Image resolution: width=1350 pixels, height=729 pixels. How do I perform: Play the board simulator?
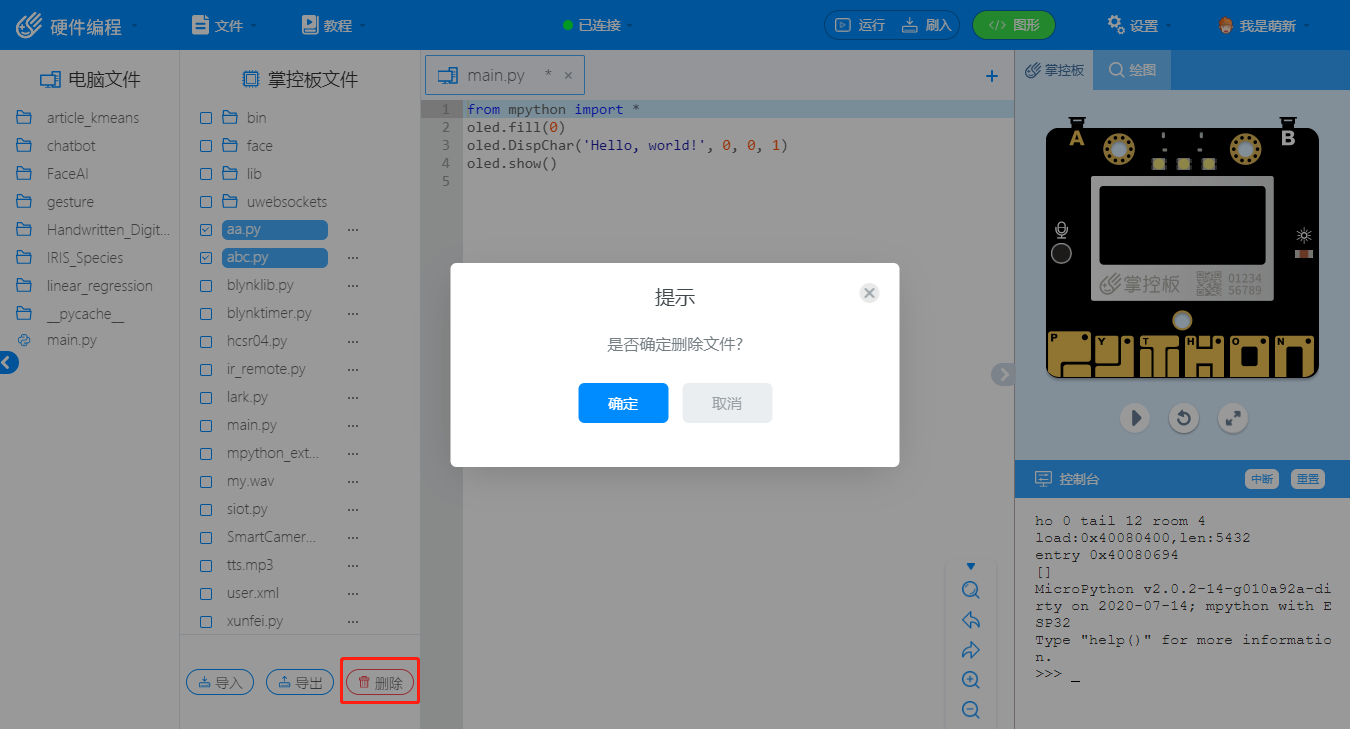1134,417
